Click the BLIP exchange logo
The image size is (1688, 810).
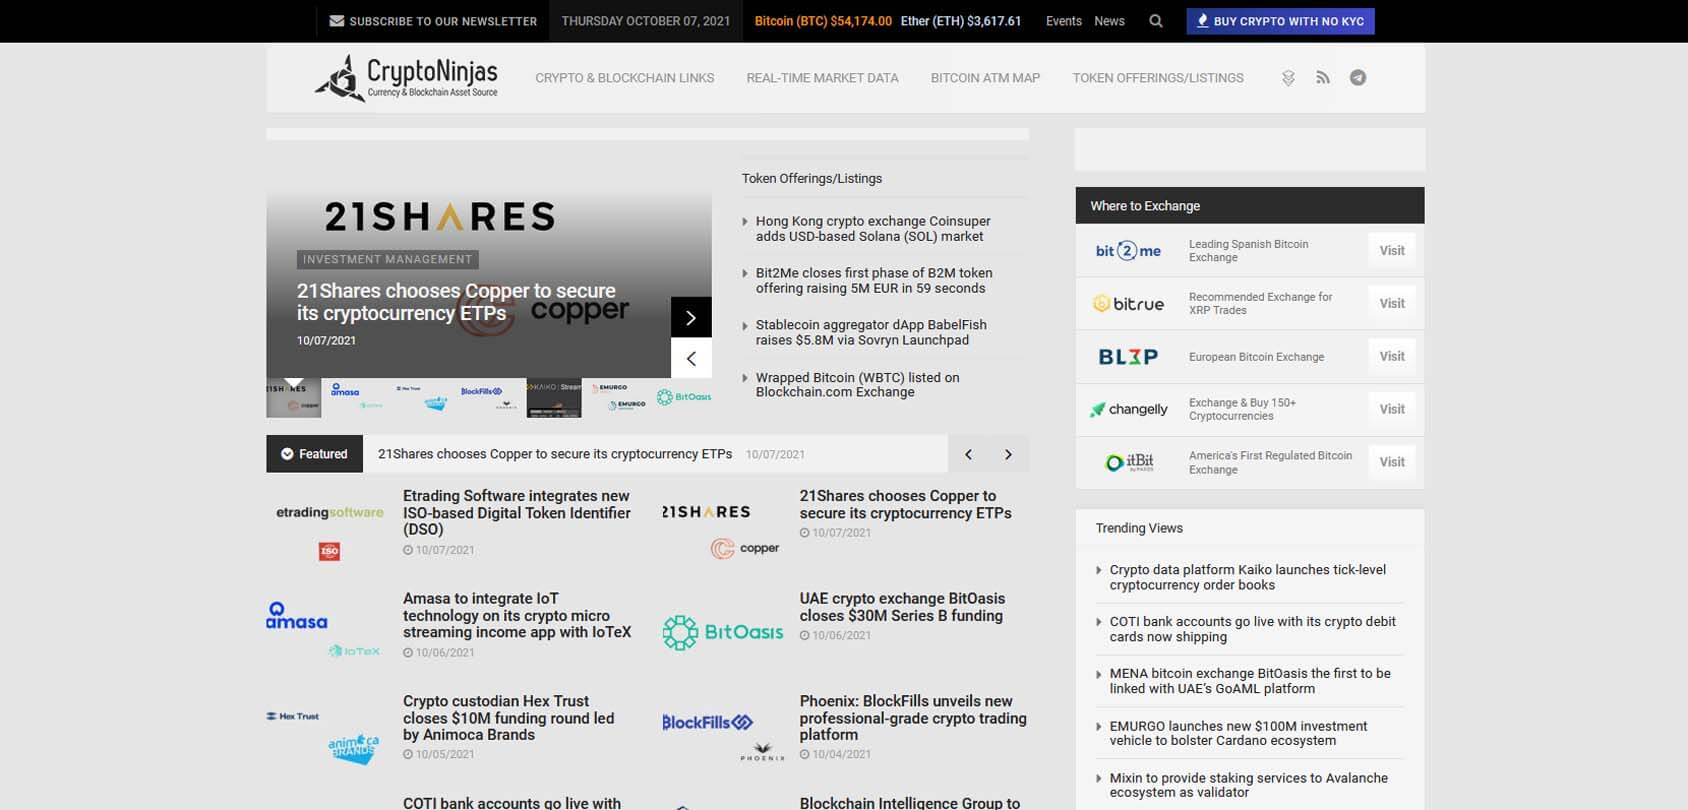point(1128,357)
